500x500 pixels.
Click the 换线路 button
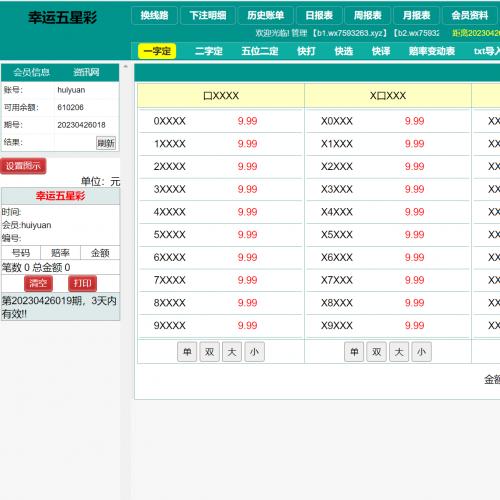point(154,16)
